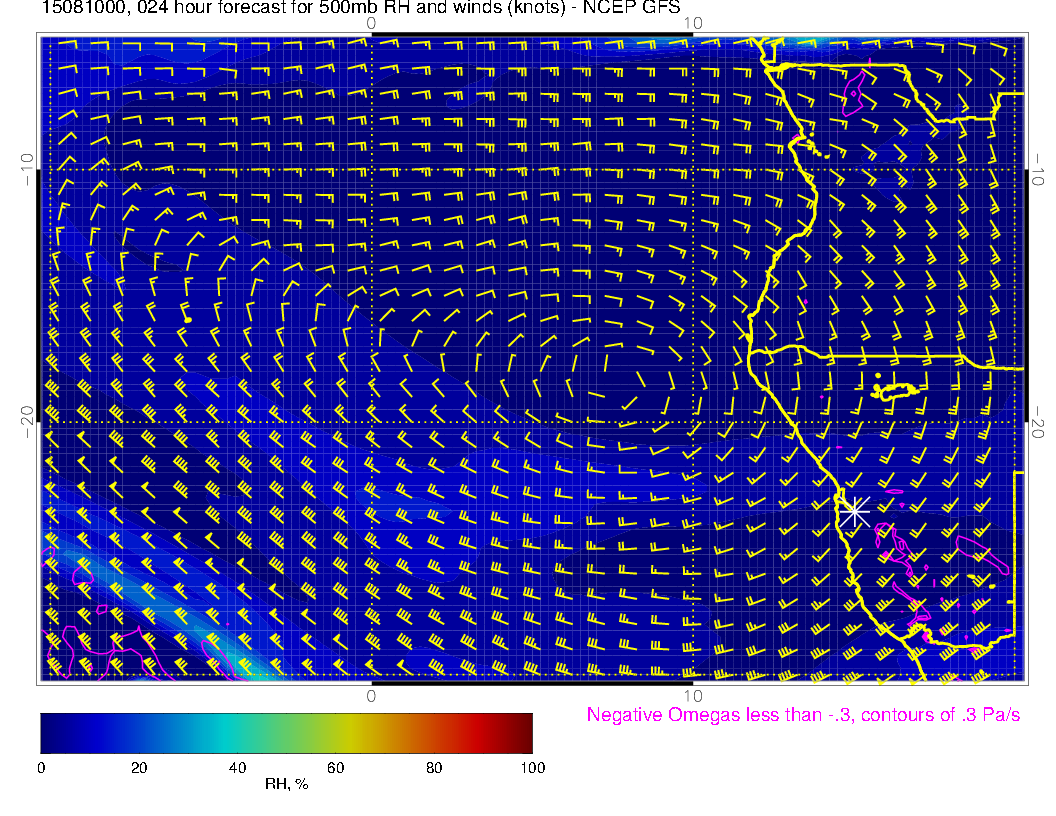Click the white asterisk location marker on the map
1056x816 pixels.
pyautogui.click(x=854, y=512)
